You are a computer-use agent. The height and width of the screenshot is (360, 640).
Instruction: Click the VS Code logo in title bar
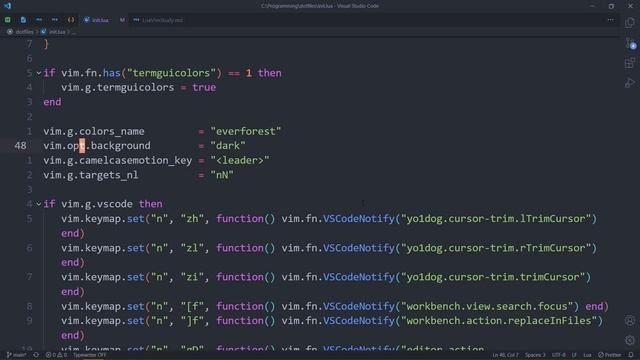pos(7,6)
